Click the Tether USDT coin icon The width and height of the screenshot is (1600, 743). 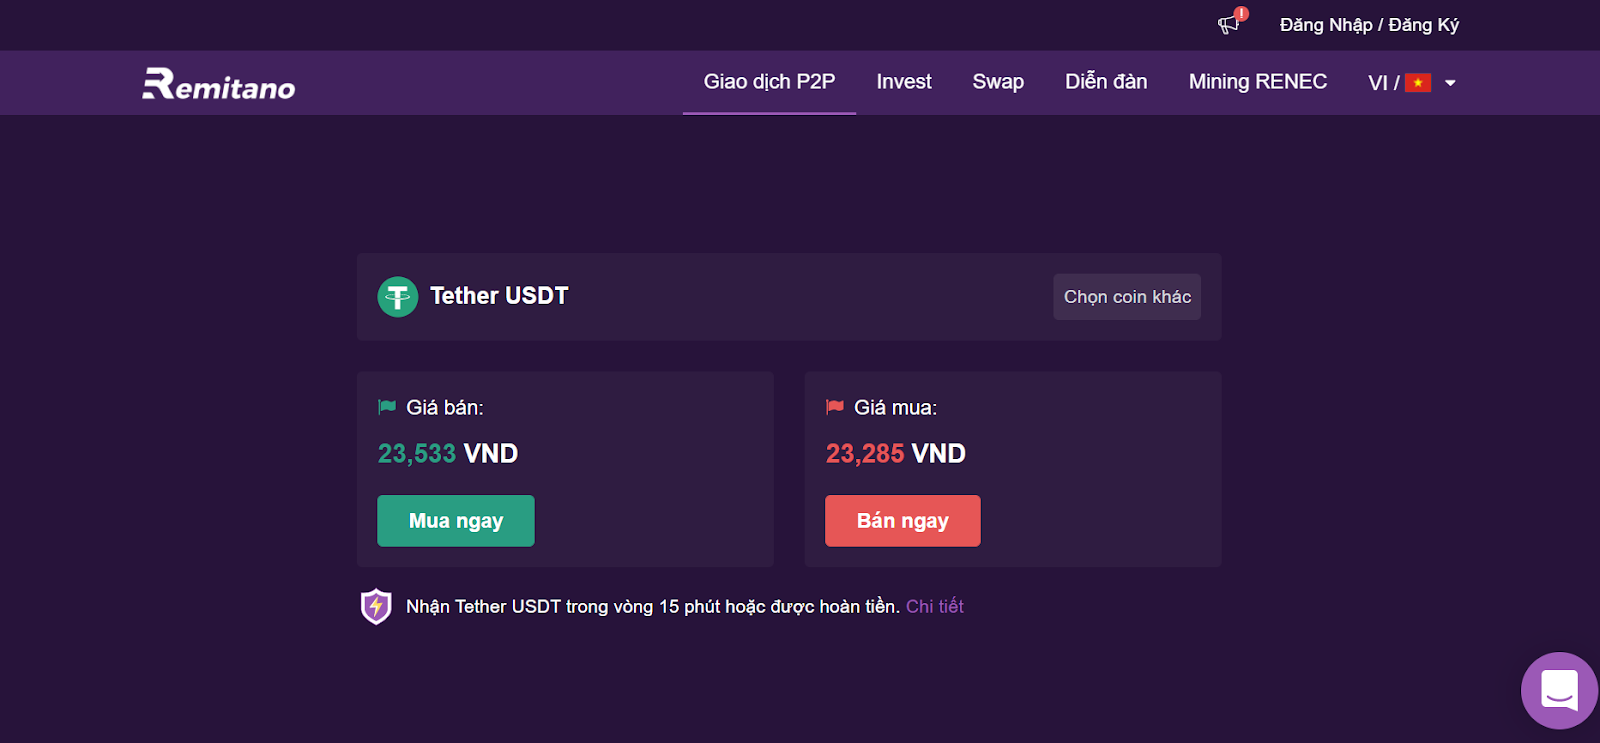click(x=398, y=297)
